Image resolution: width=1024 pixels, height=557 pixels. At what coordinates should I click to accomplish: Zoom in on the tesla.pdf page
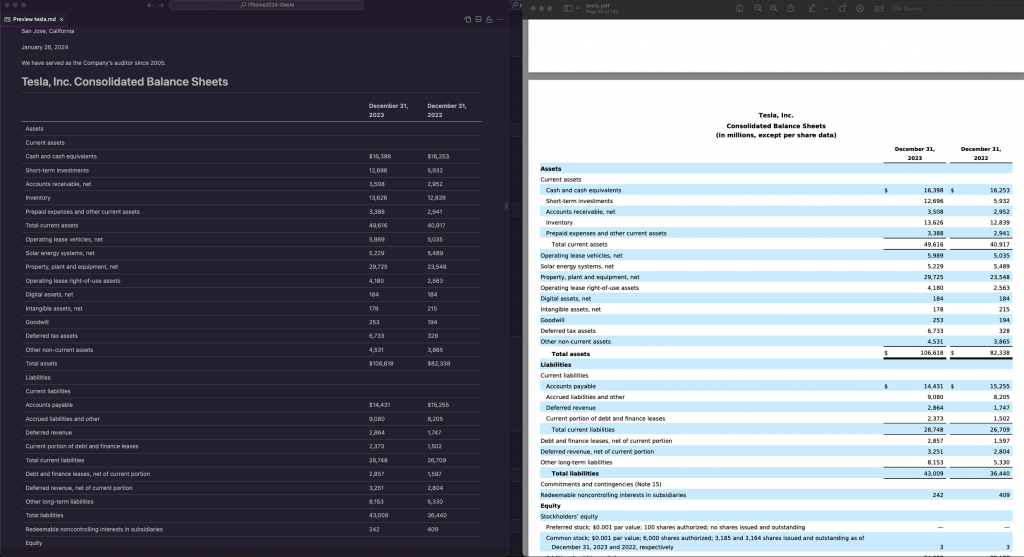coord(773,8)
